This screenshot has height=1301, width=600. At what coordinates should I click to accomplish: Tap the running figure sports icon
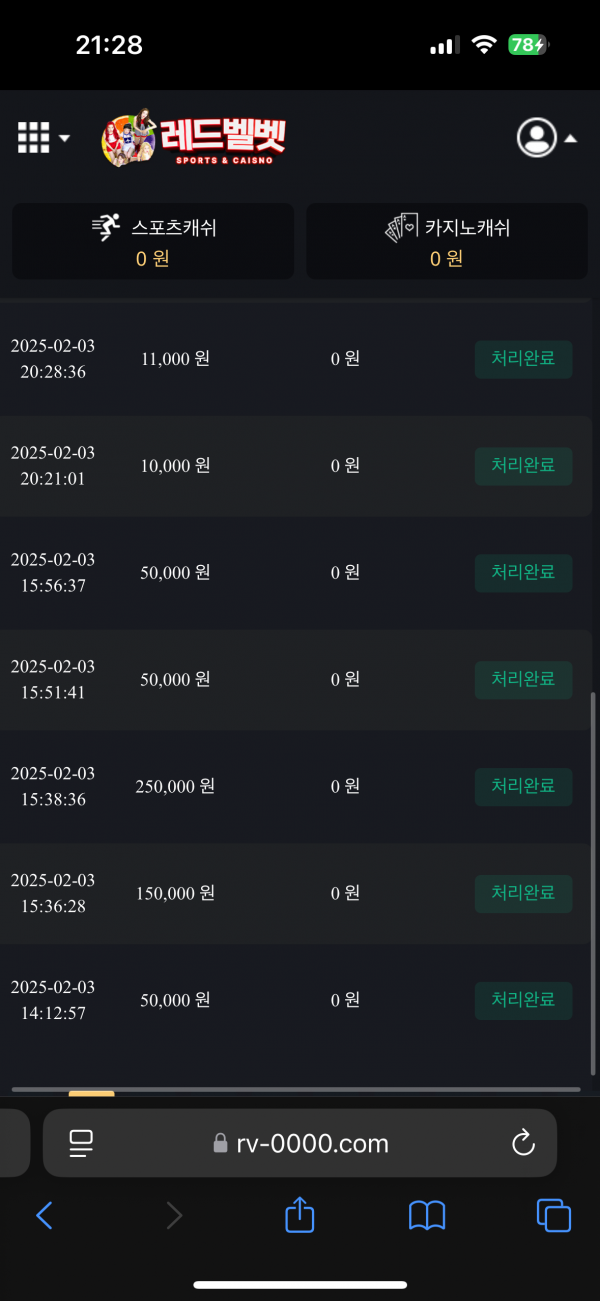(x=106, y=228)
